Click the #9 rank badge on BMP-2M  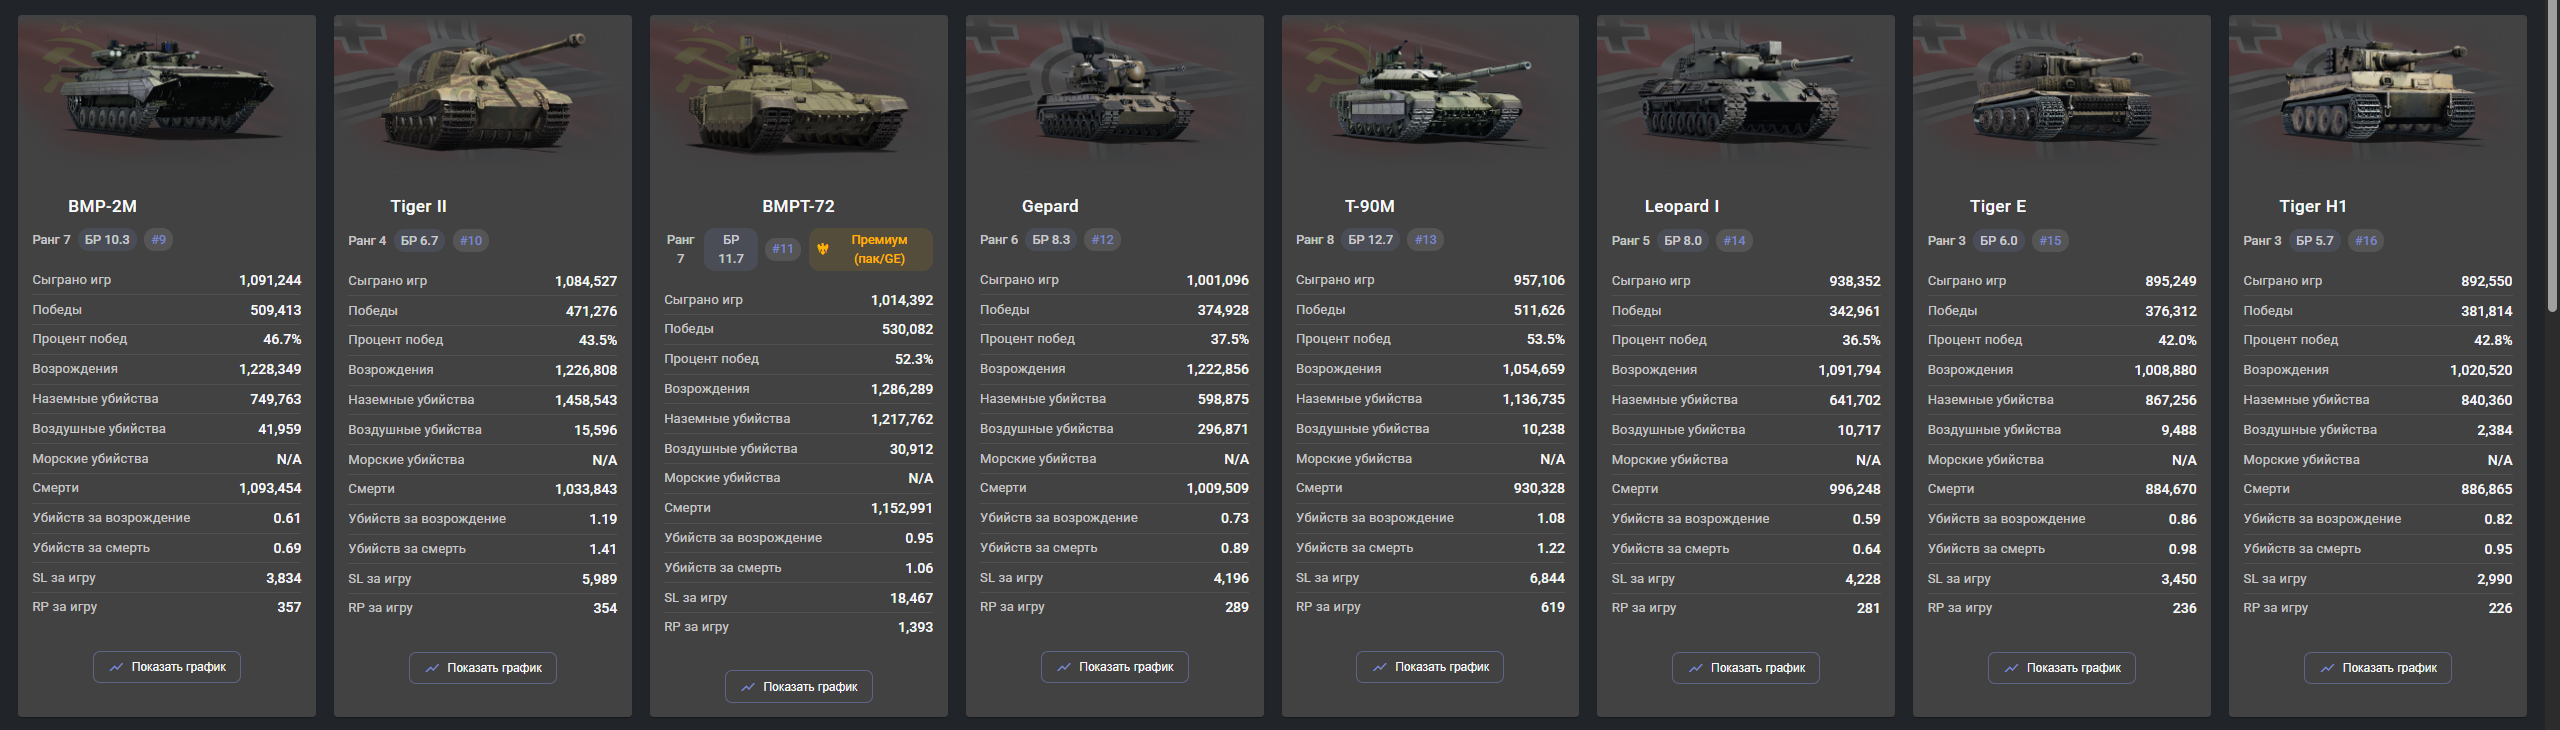159,240
